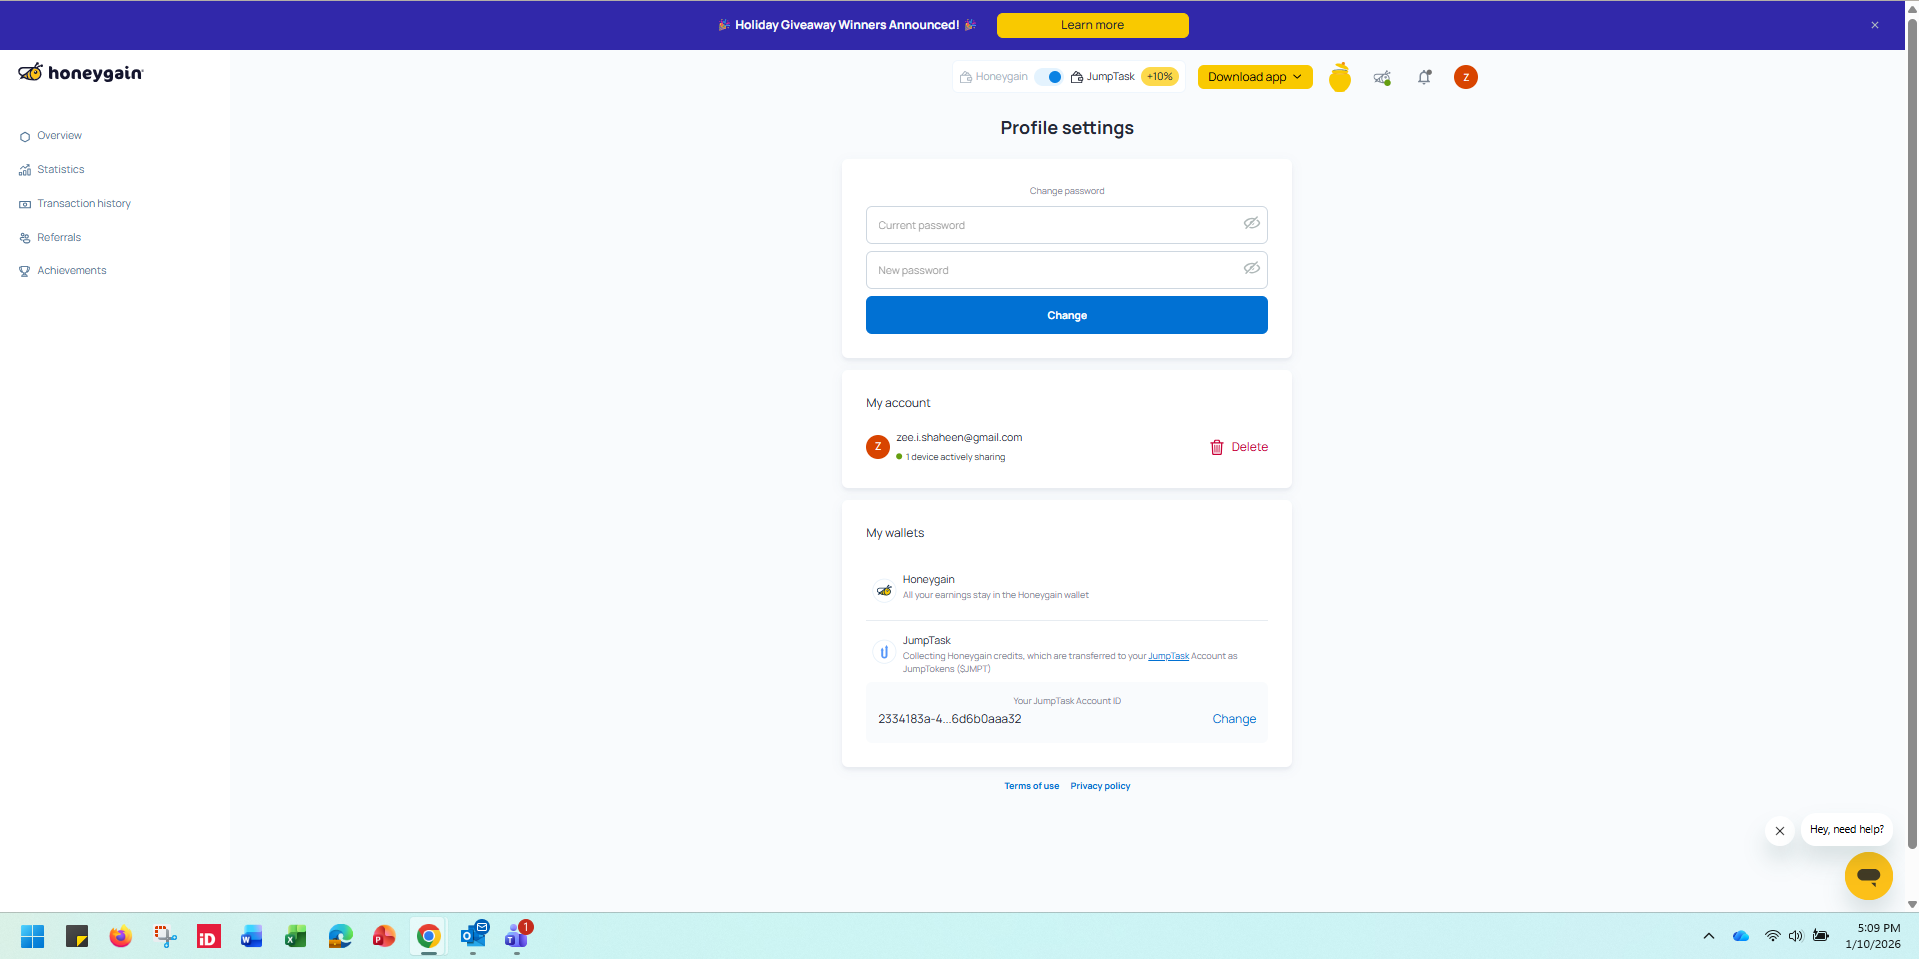Open Microsoft Excel from the taskbar
1919x959 pixels.
pos(296,937)
